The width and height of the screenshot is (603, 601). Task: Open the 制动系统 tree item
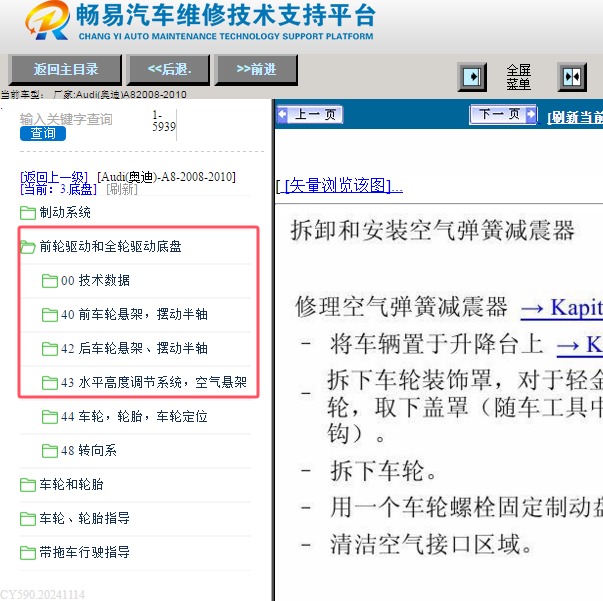tap(65, 212)
